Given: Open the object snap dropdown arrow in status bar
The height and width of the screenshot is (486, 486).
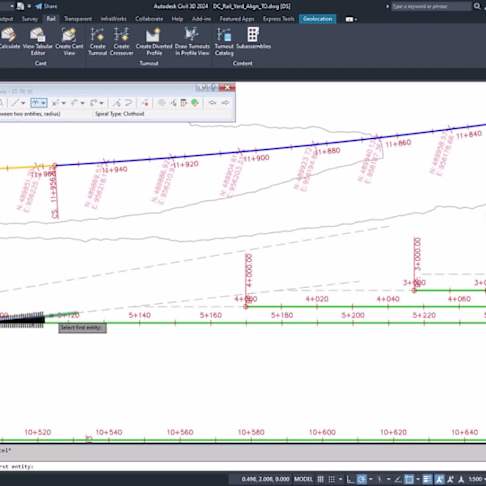Looking at the screenshot, I should (418, 479).
